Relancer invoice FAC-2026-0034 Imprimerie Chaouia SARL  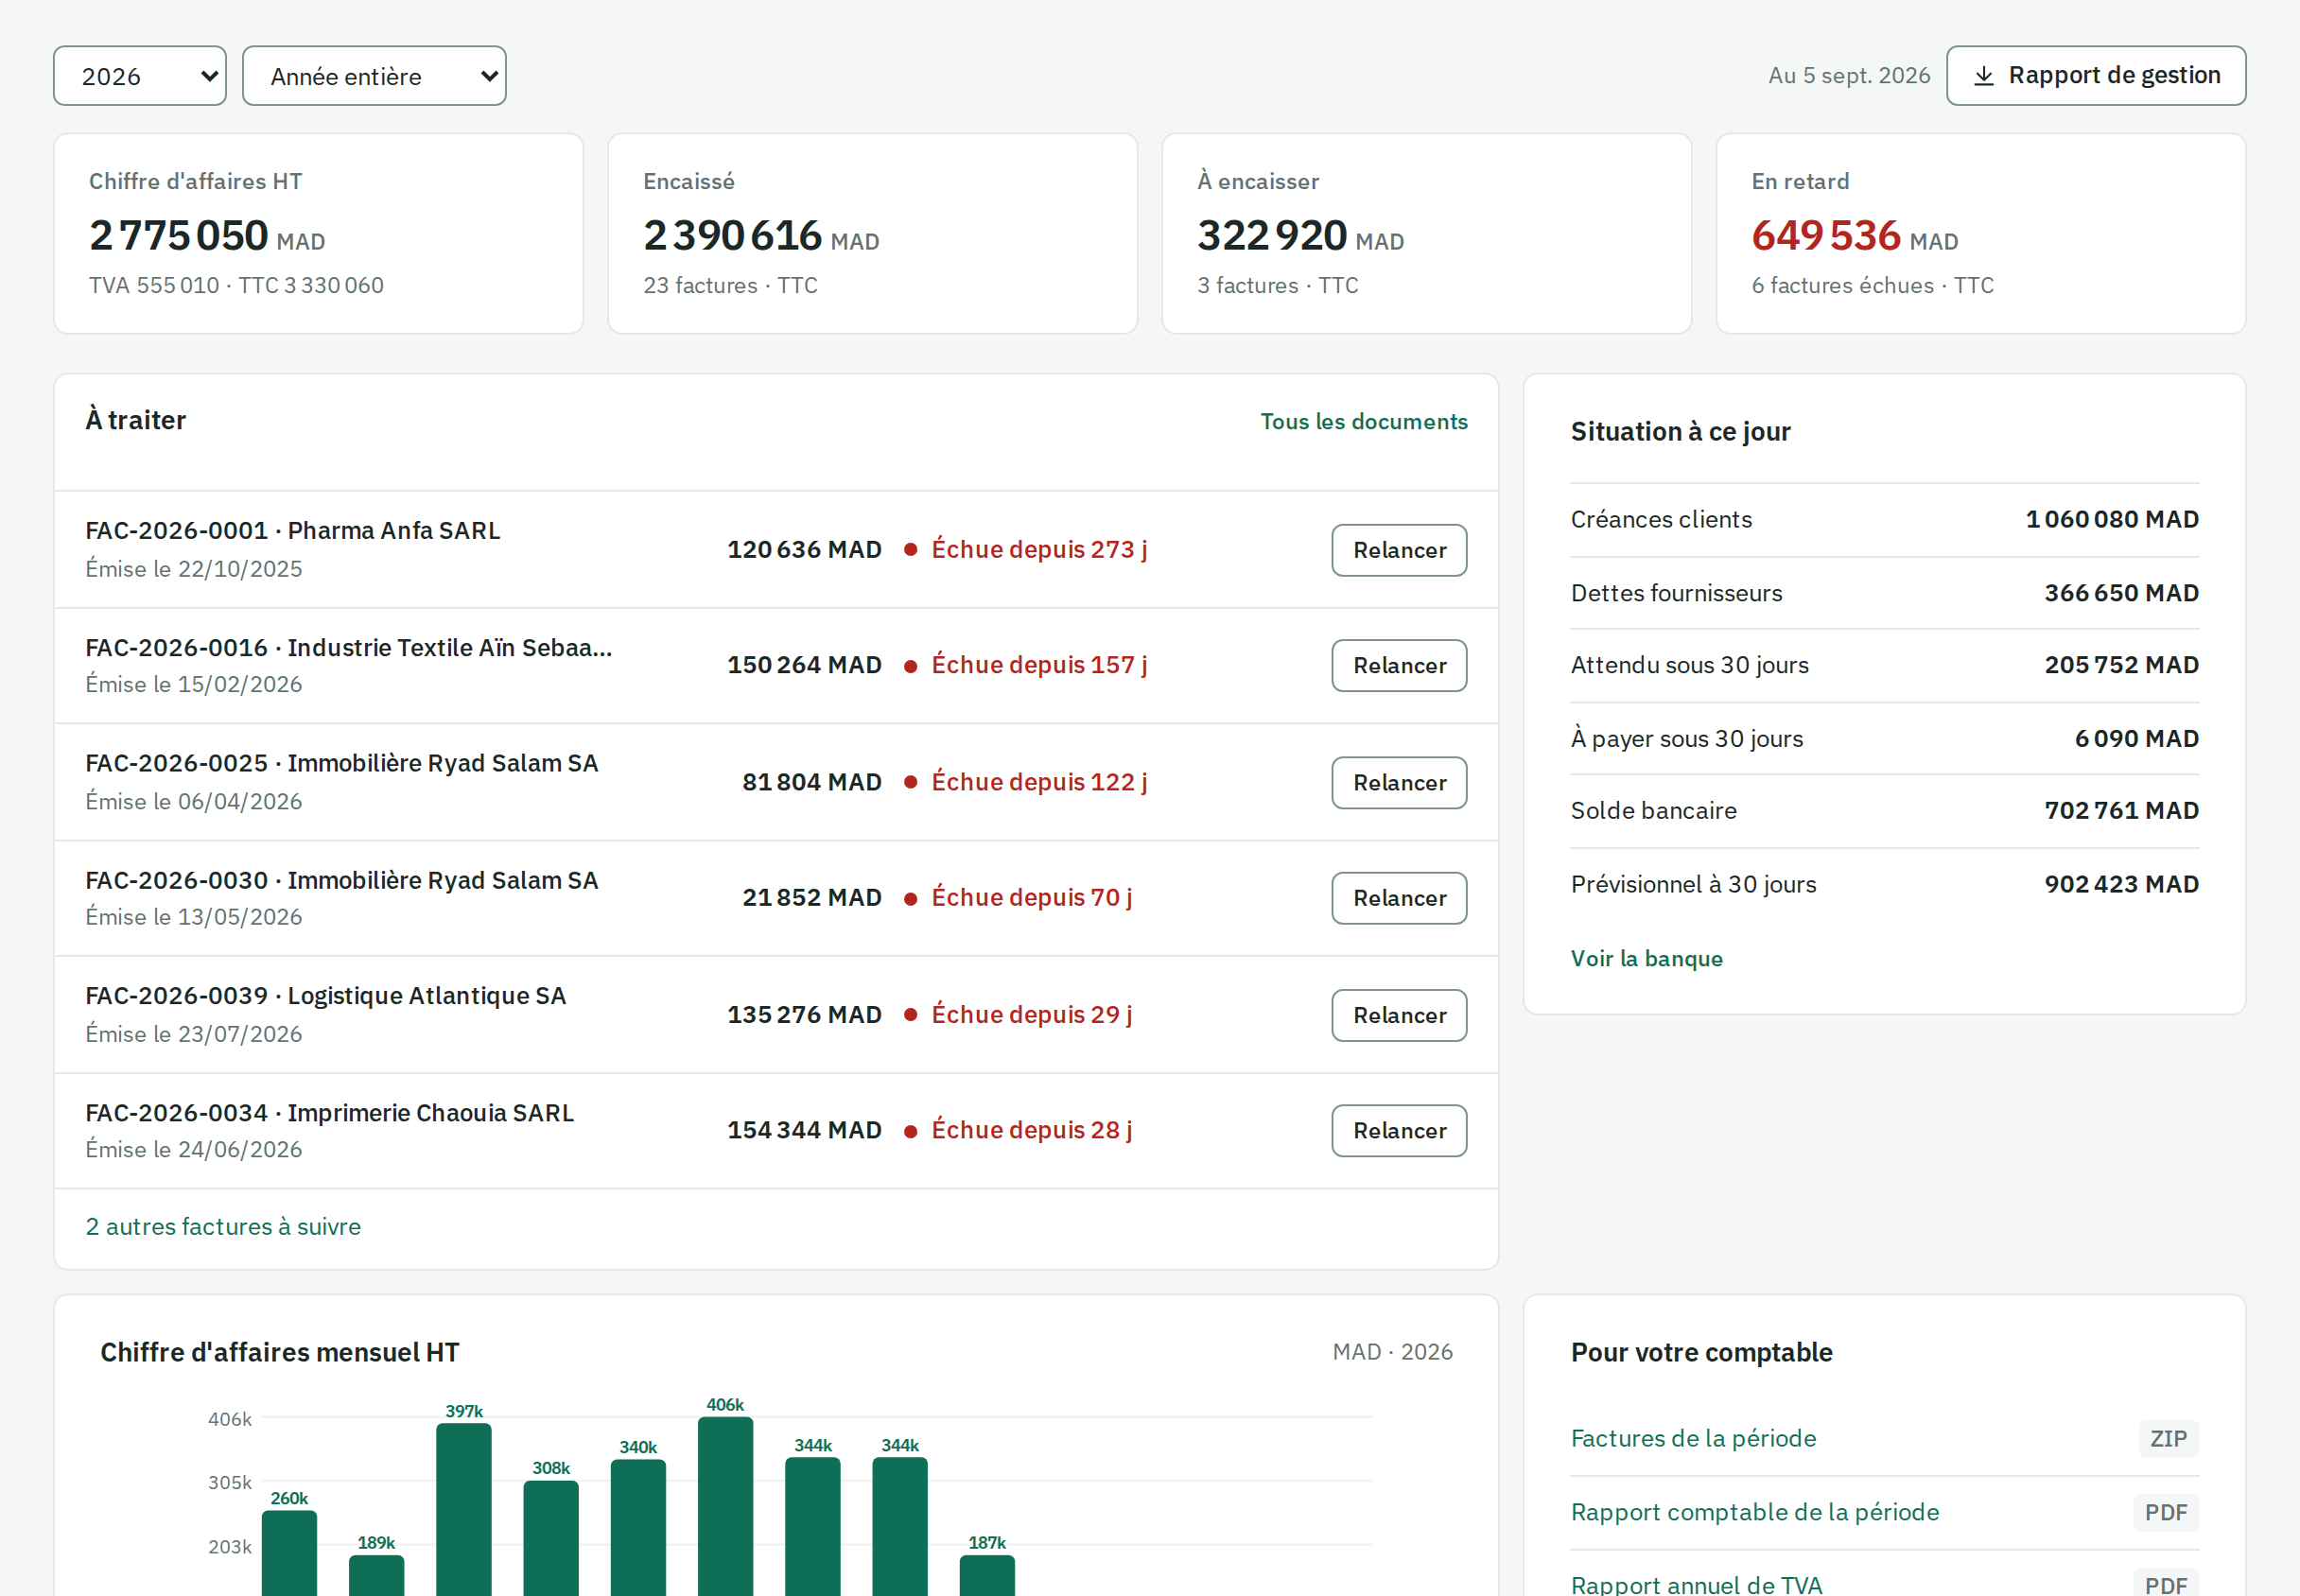(x=1399, y=1131)
